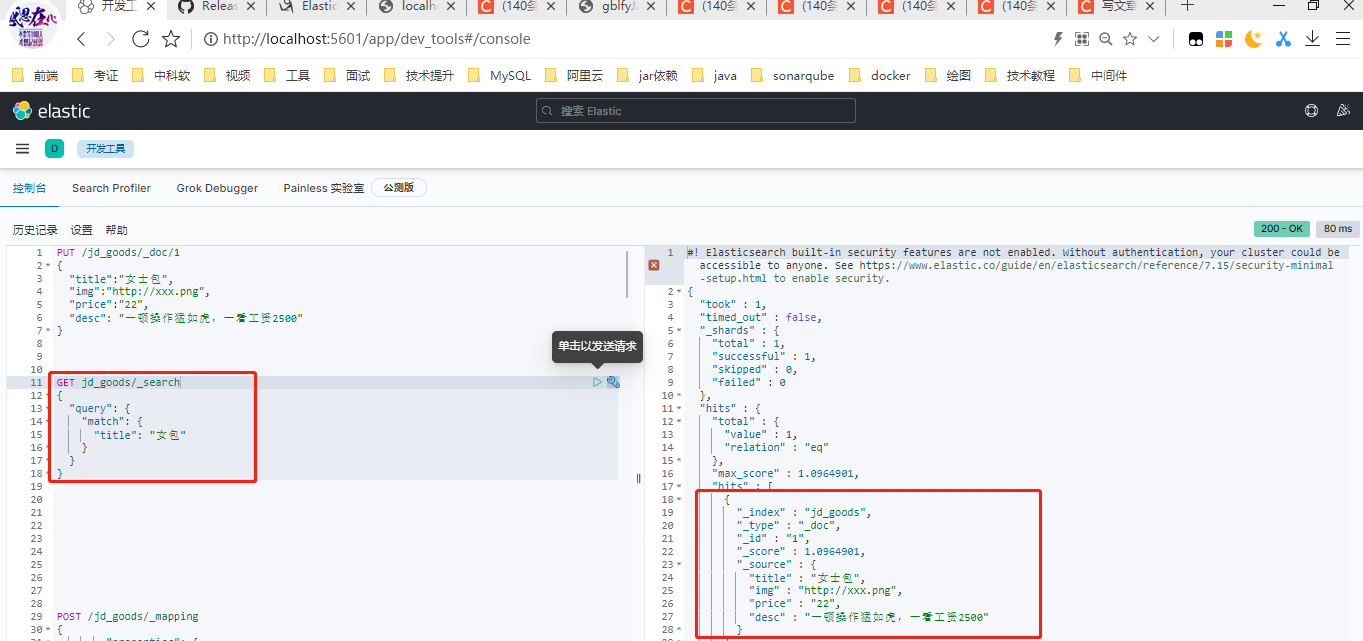Screen dimensions: 1363x641
Task: Click the request editor vertical scrollbar
Action: click(x=628, y=274)
